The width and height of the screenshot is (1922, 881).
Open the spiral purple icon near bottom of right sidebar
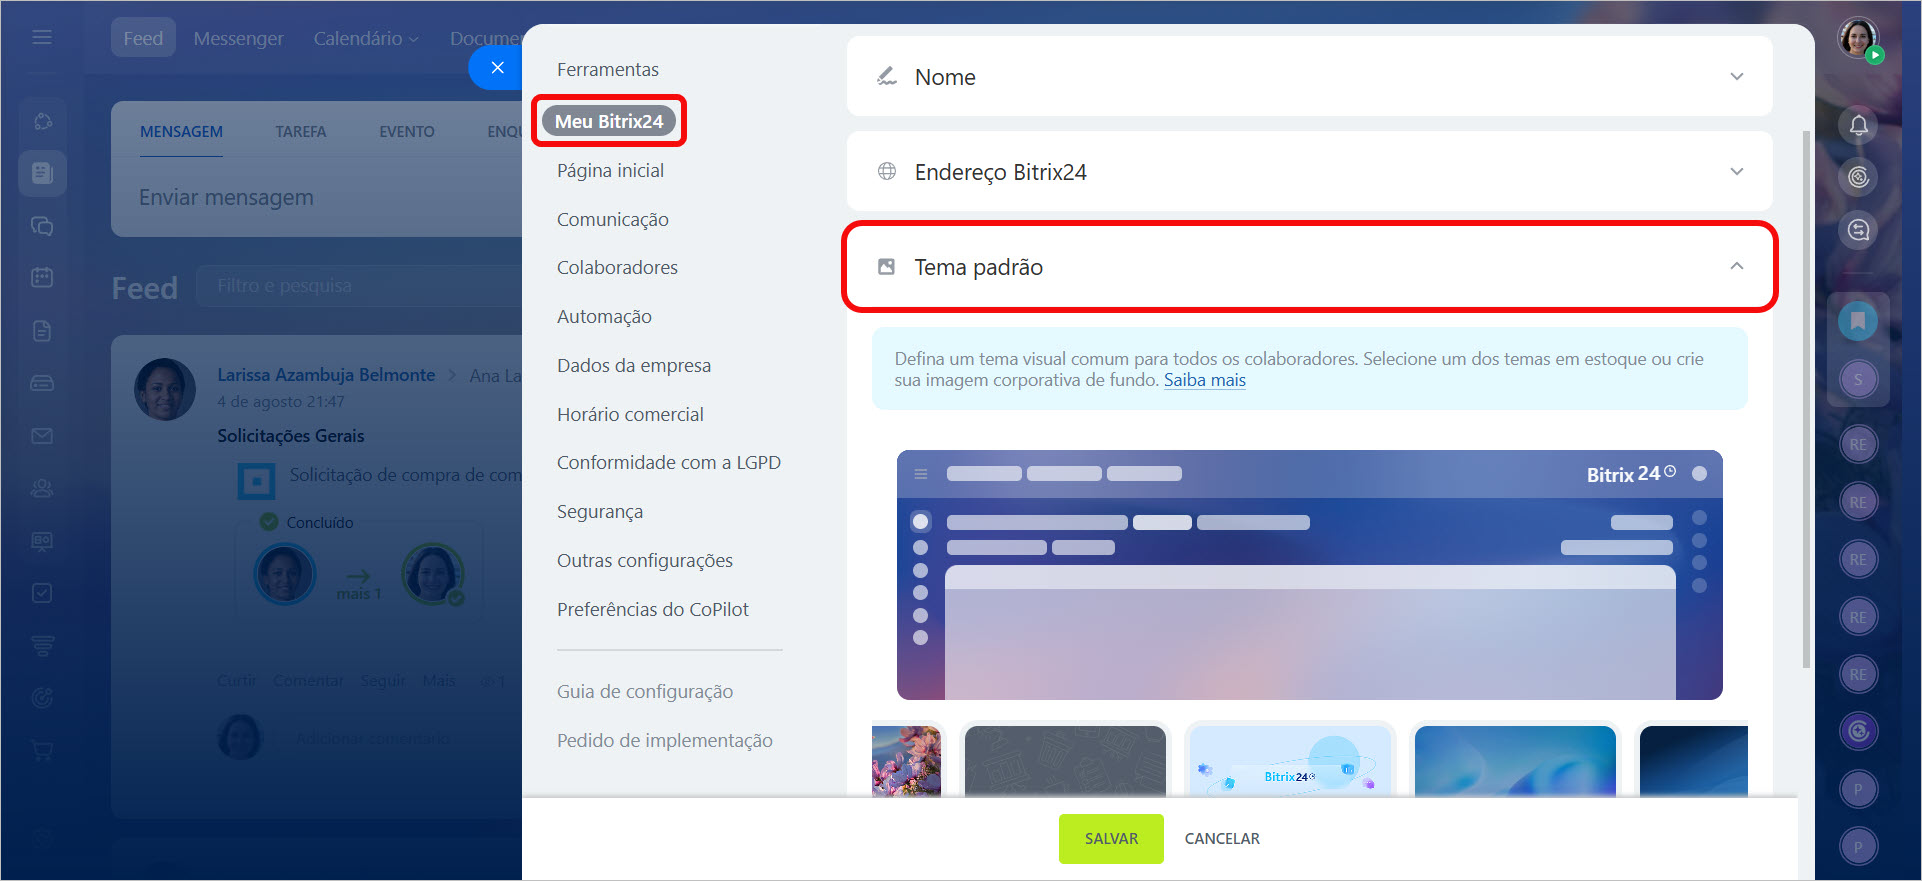pos(1858,731)
